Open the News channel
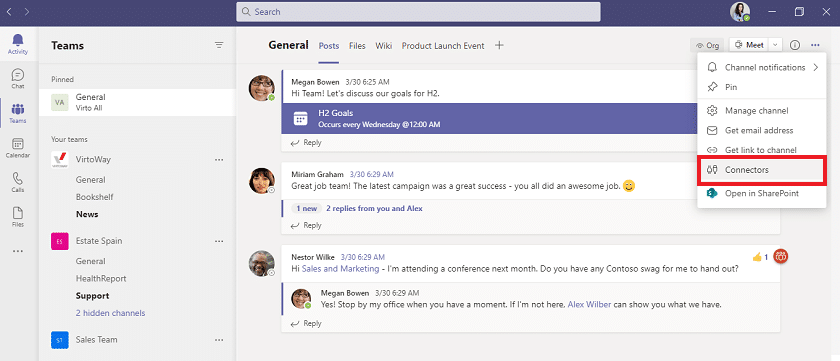The image size is (840, 361). click(x=87, y=214)
